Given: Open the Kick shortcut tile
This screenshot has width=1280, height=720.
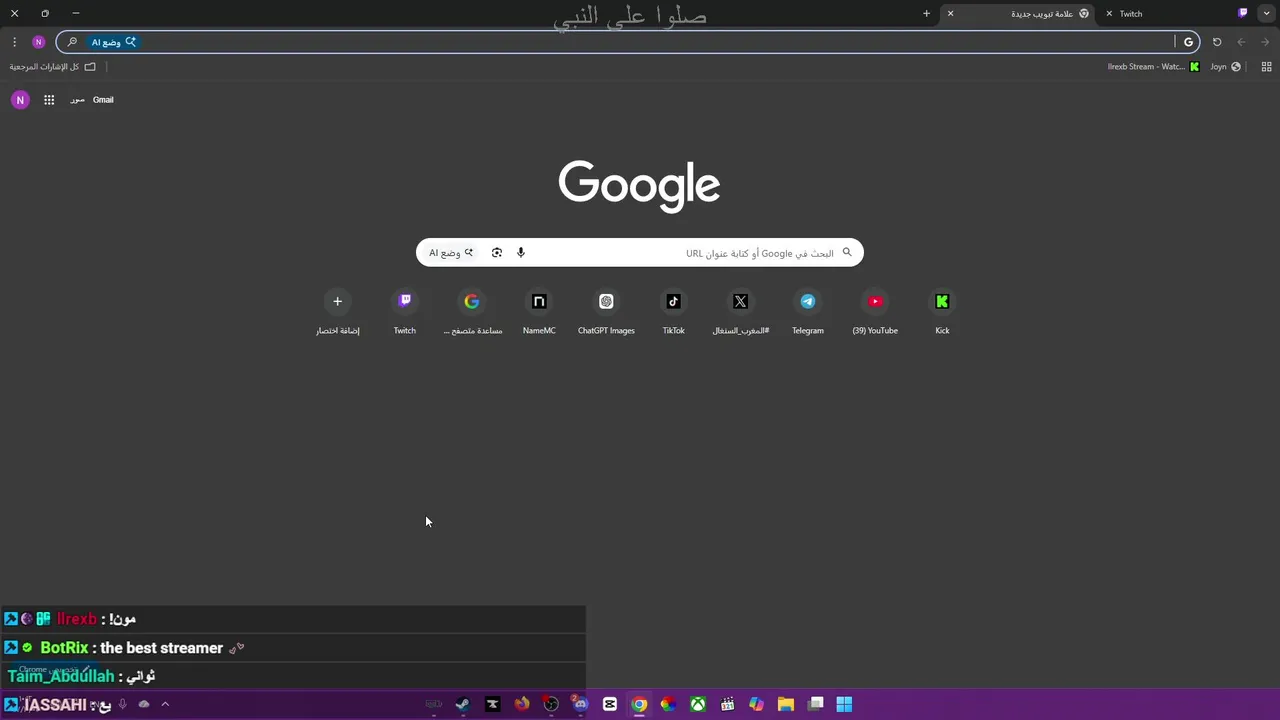Looking at the screenshot, I should (942, 312).
